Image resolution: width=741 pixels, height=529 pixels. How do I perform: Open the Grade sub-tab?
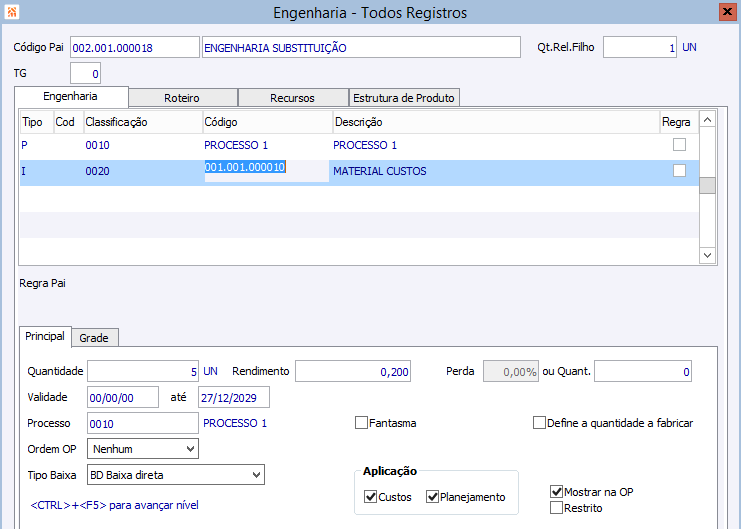[x=94, y=338]
